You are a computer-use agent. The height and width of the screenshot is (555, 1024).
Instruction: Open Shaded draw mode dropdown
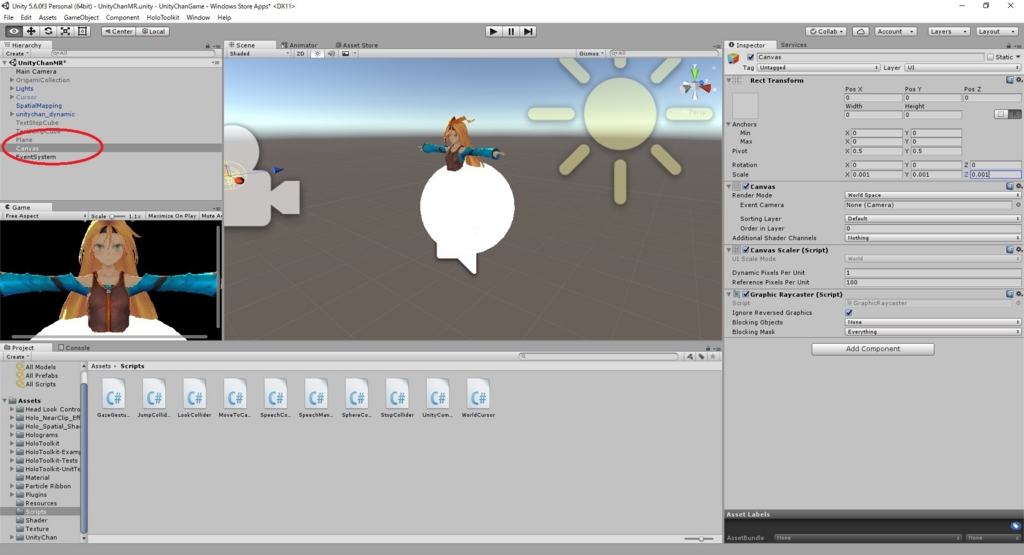coord(258,54)
